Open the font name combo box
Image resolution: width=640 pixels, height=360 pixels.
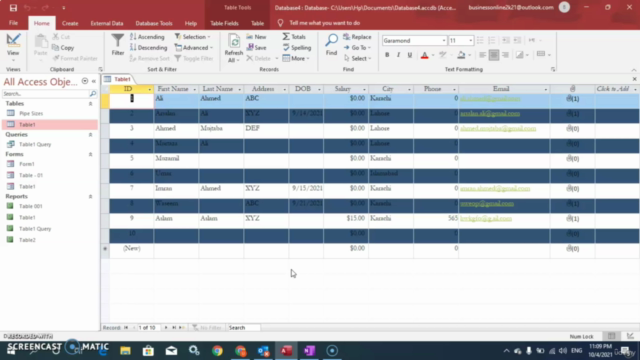tap(414, 40)
